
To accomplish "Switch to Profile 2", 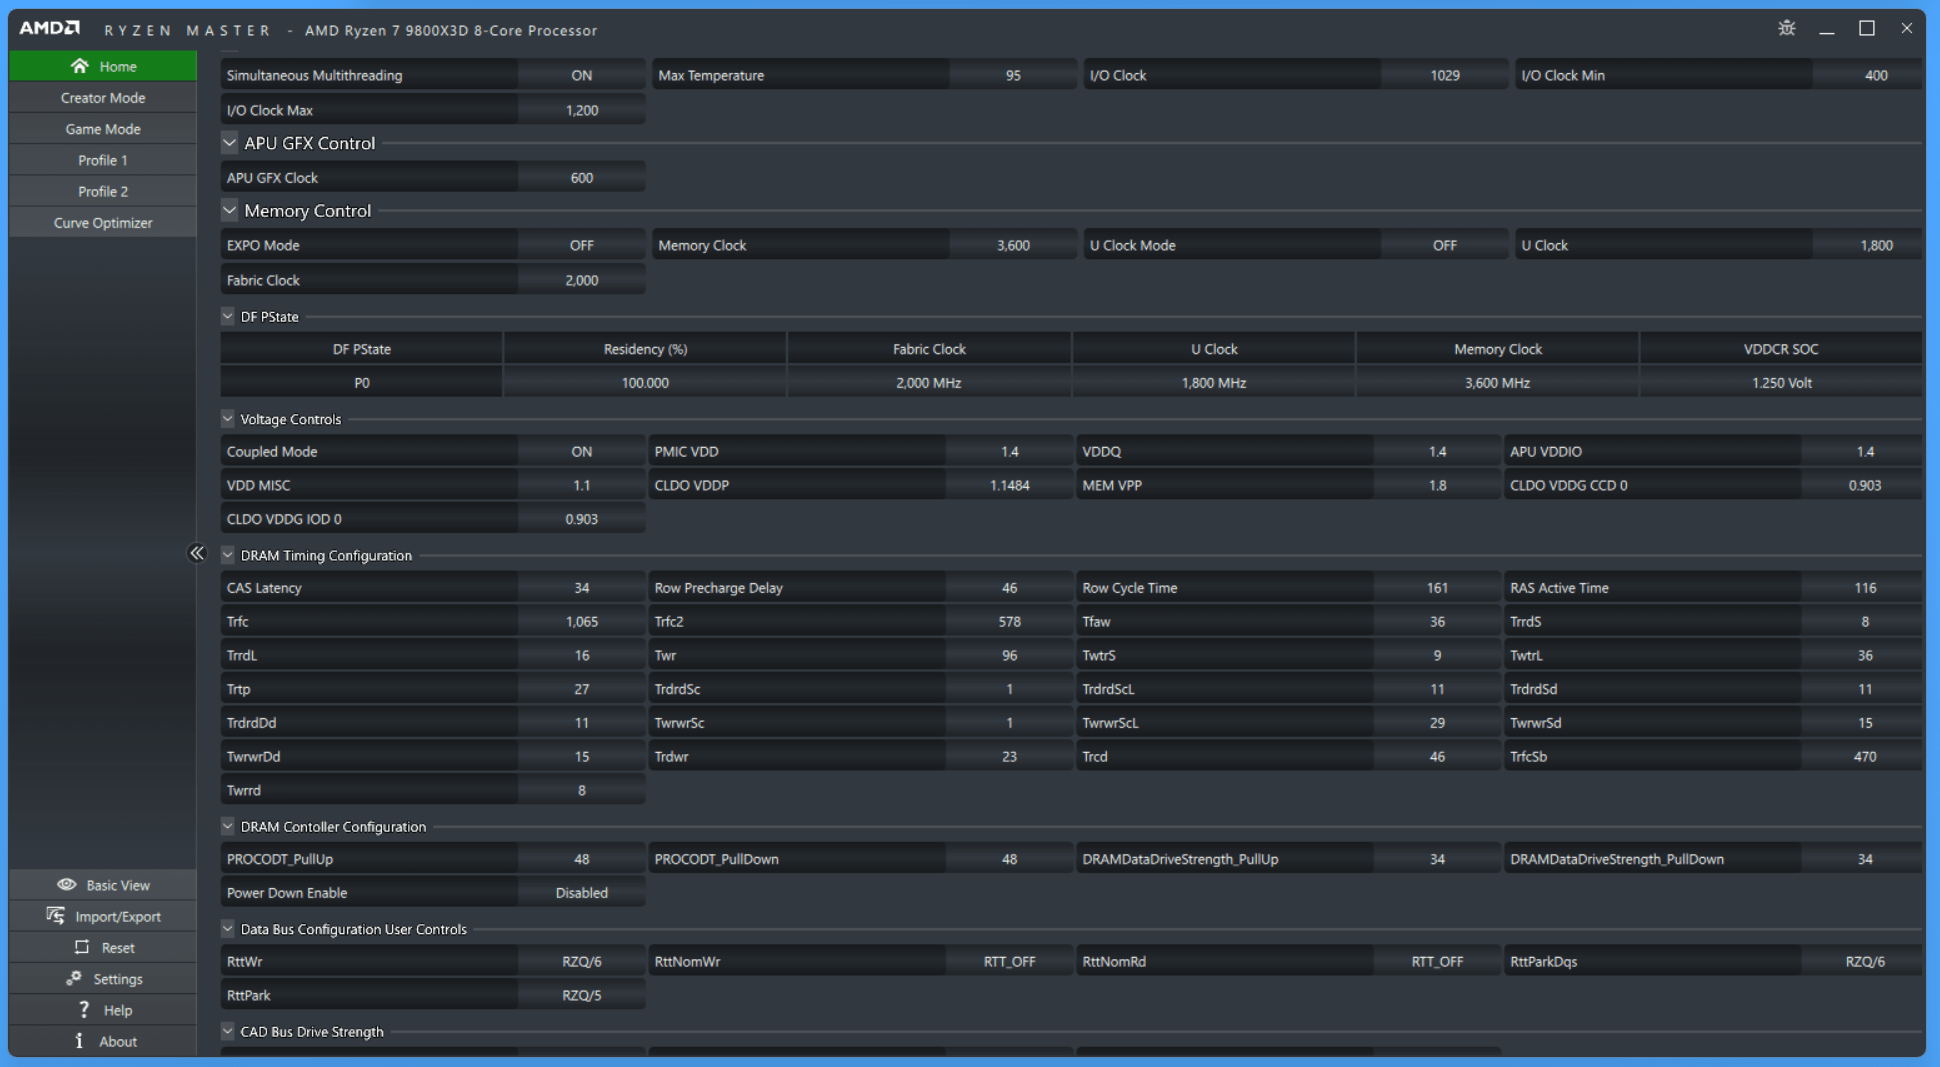I will (103, 191).
